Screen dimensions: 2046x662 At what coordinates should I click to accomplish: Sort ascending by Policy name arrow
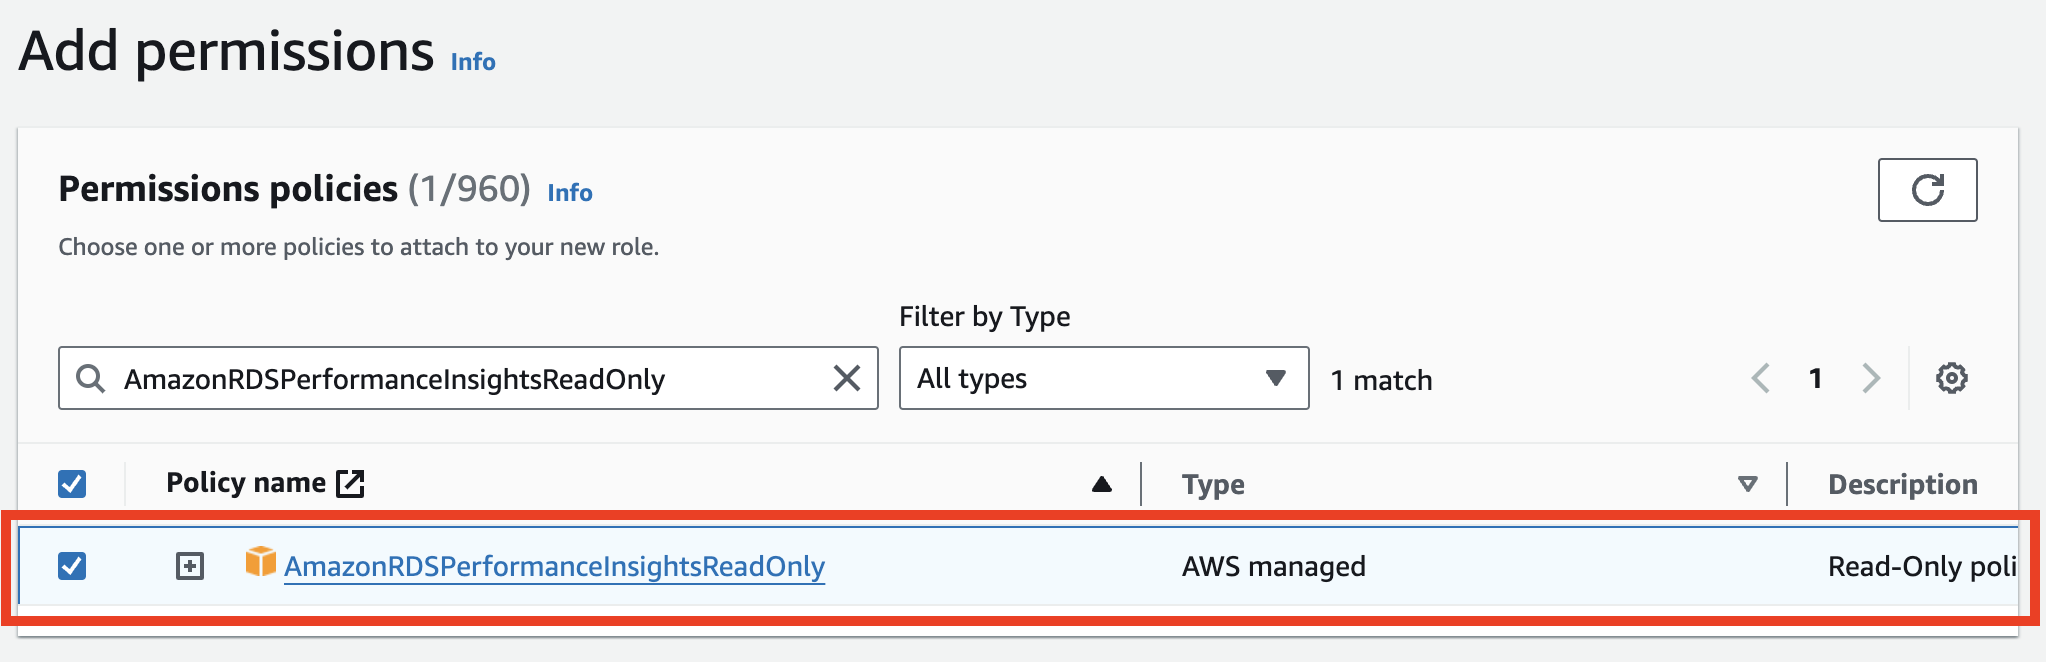coord(1101,485)
